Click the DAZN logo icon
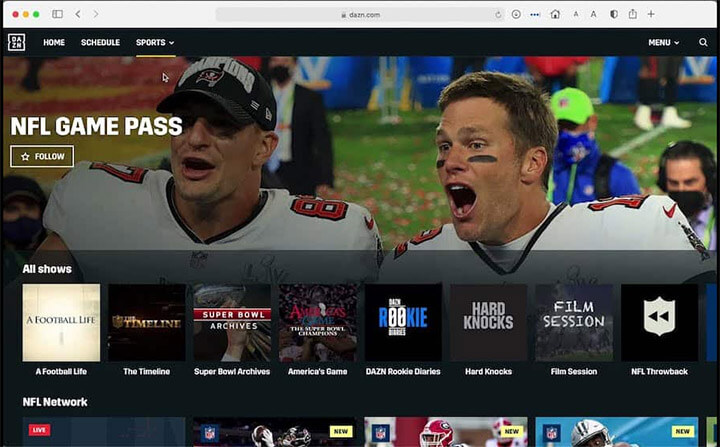Screen dimensions: 720x447 pyautogui.click(x=17, y=42)
